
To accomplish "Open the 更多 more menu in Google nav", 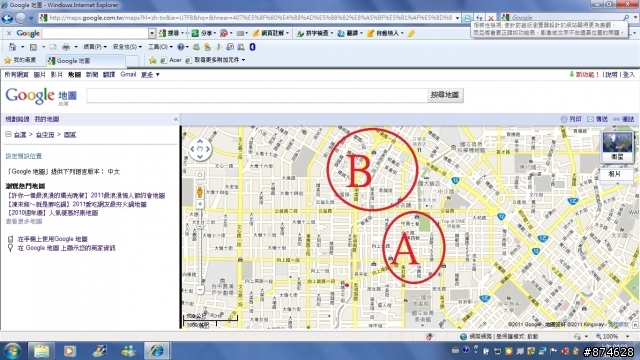I will coord(150,75).
